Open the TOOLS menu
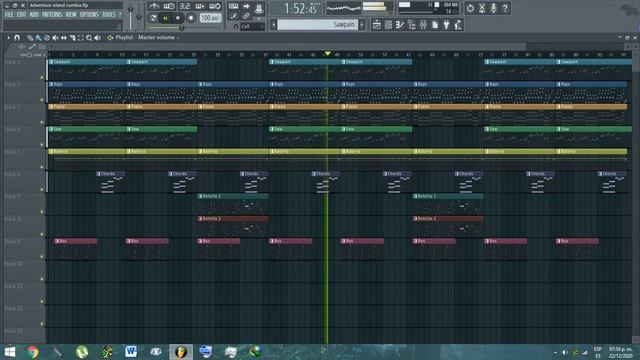Image resolution: width=640 pixels, height=360 pixels. [x=109, y=14]
